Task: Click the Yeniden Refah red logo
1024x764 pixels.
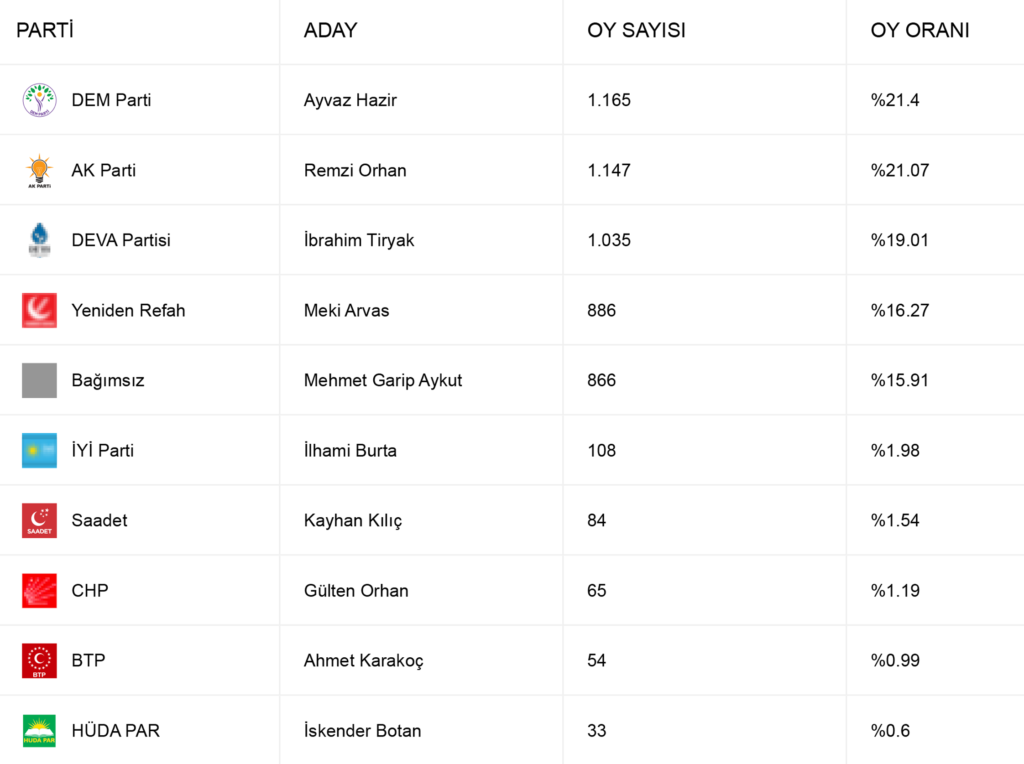Action: pos(40,310)
